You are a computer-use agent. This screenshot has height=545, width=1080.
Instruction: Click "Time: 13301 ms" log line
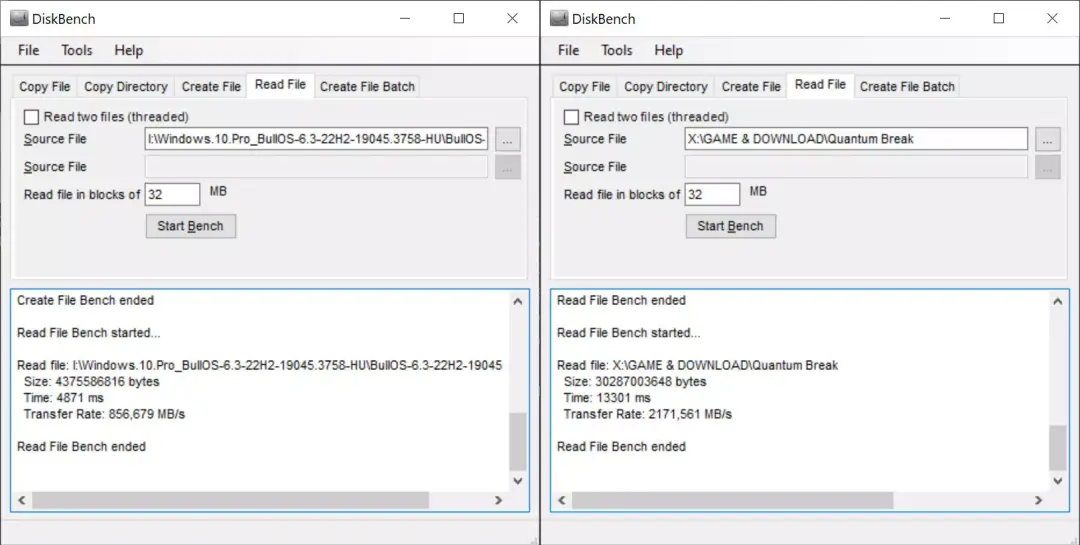click(607, 398)
